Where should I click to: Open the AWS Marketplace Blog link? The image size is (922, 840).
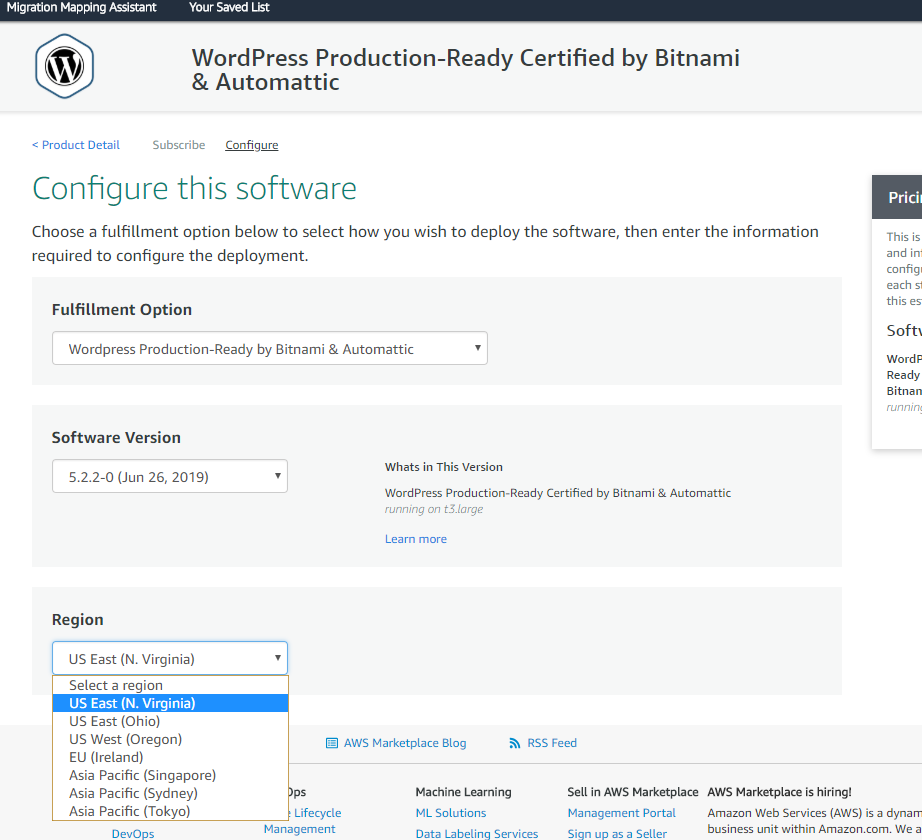pos(405,743)
